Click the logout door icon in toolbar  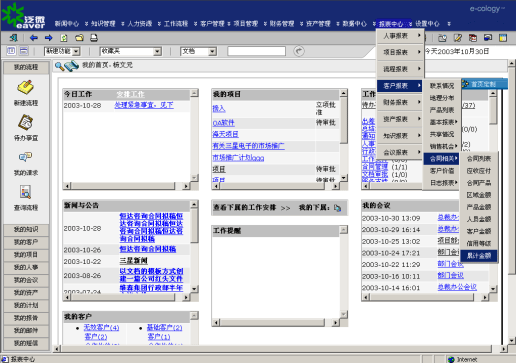point(14,38)
